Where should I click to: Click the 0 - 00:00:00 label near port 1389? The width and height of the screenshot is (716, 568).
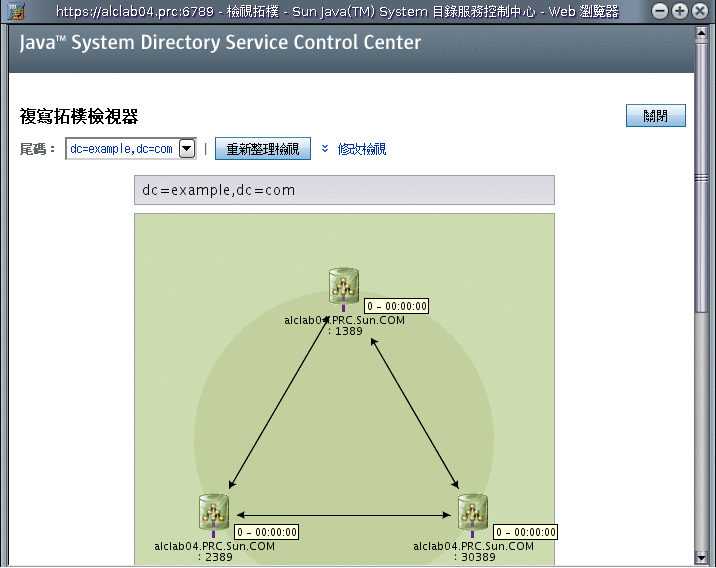pyautogui.click(x=397, y=306)
